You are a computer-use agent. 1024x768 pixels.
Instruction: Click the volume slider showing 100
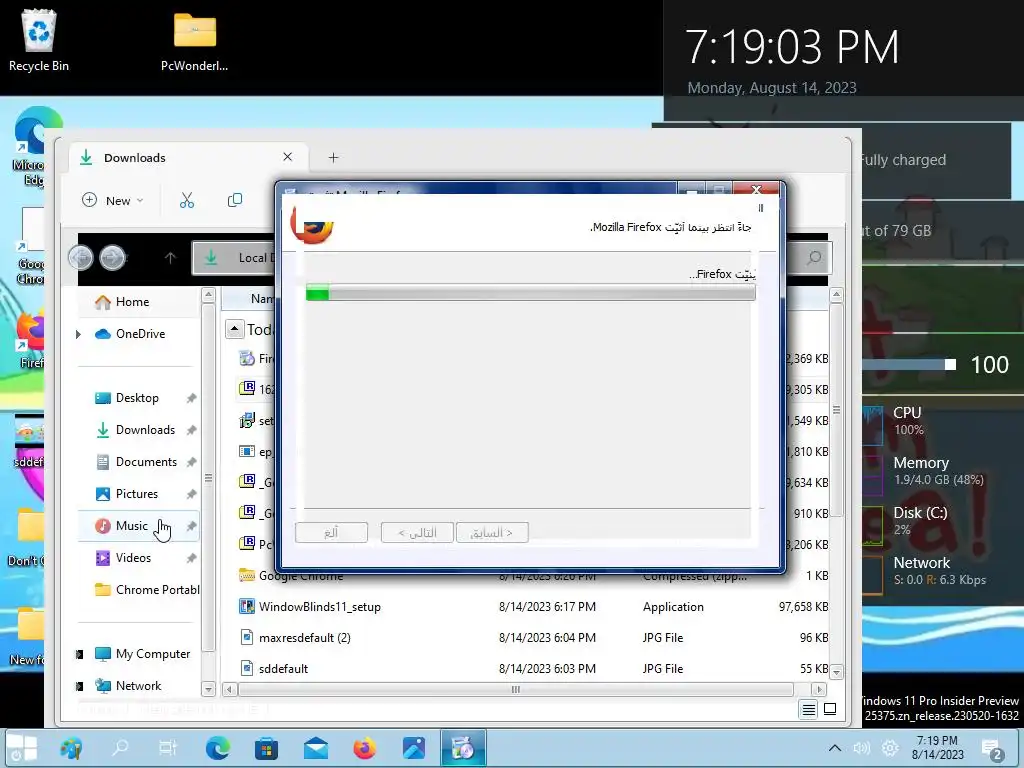tap(909, 364)
